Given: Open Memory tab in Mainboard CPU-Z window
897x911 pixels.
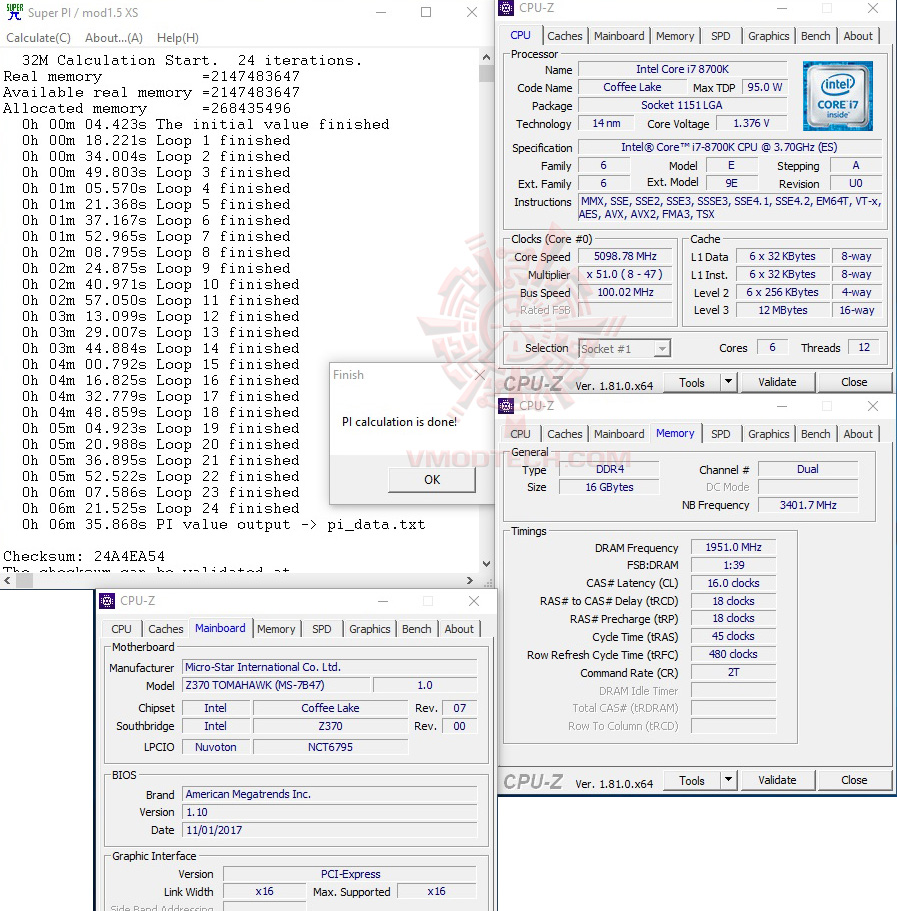Looking at the screenshot, I should click(x=276, y=629).
